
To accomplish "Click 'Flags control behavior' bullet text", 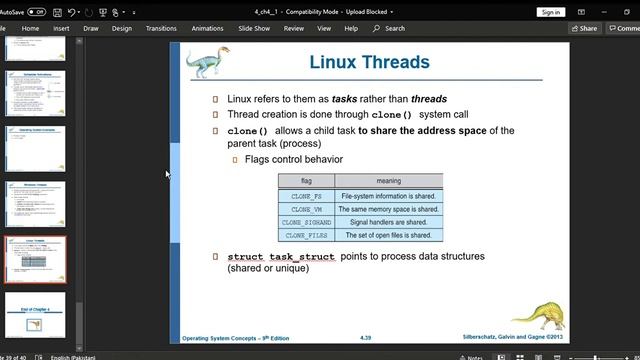I will point(294,159).
